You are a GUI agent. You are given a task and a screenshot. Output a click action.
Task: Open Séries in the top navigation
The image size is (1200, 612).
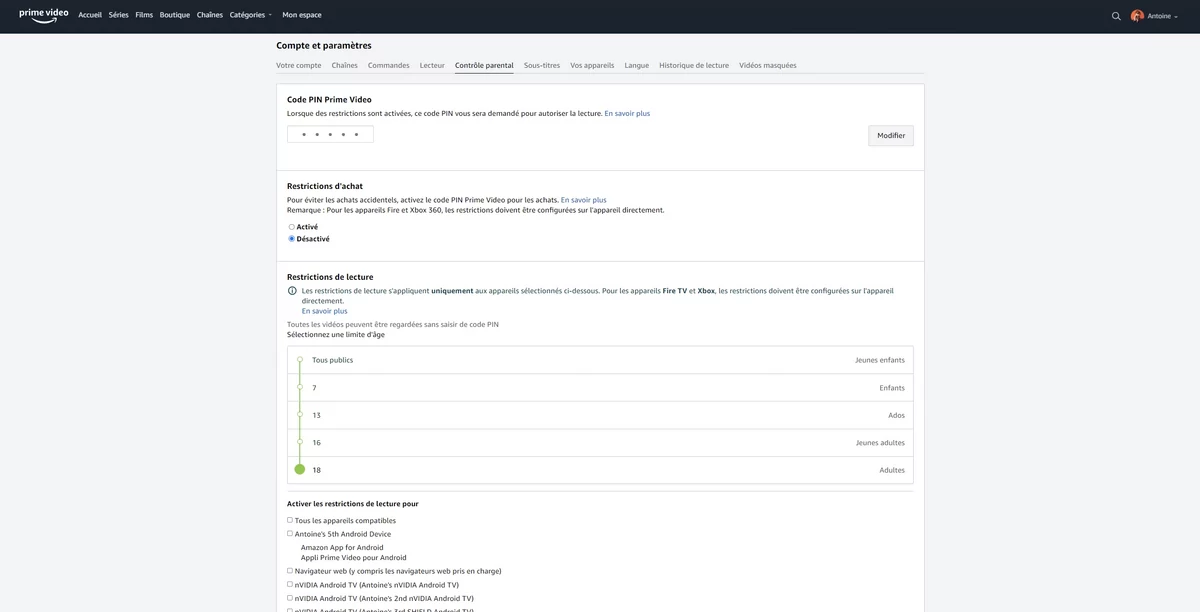tap(118, 15)
